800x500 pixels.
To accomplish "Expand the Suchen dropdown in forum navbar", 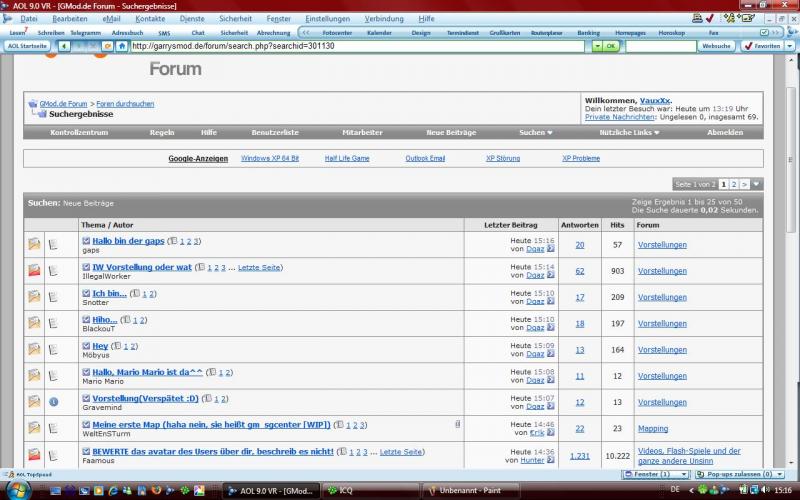I will (536, 132).
